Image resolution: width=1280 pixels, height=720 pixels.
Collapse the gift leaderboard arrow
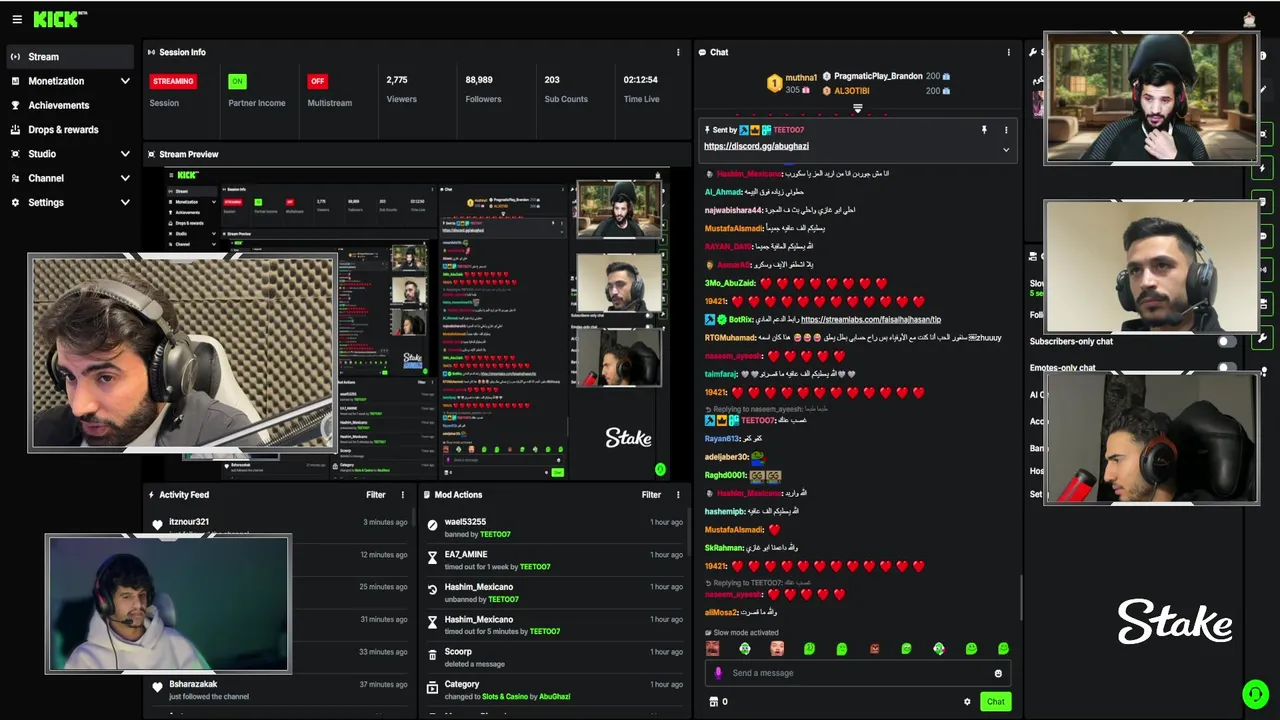[857, 108]
